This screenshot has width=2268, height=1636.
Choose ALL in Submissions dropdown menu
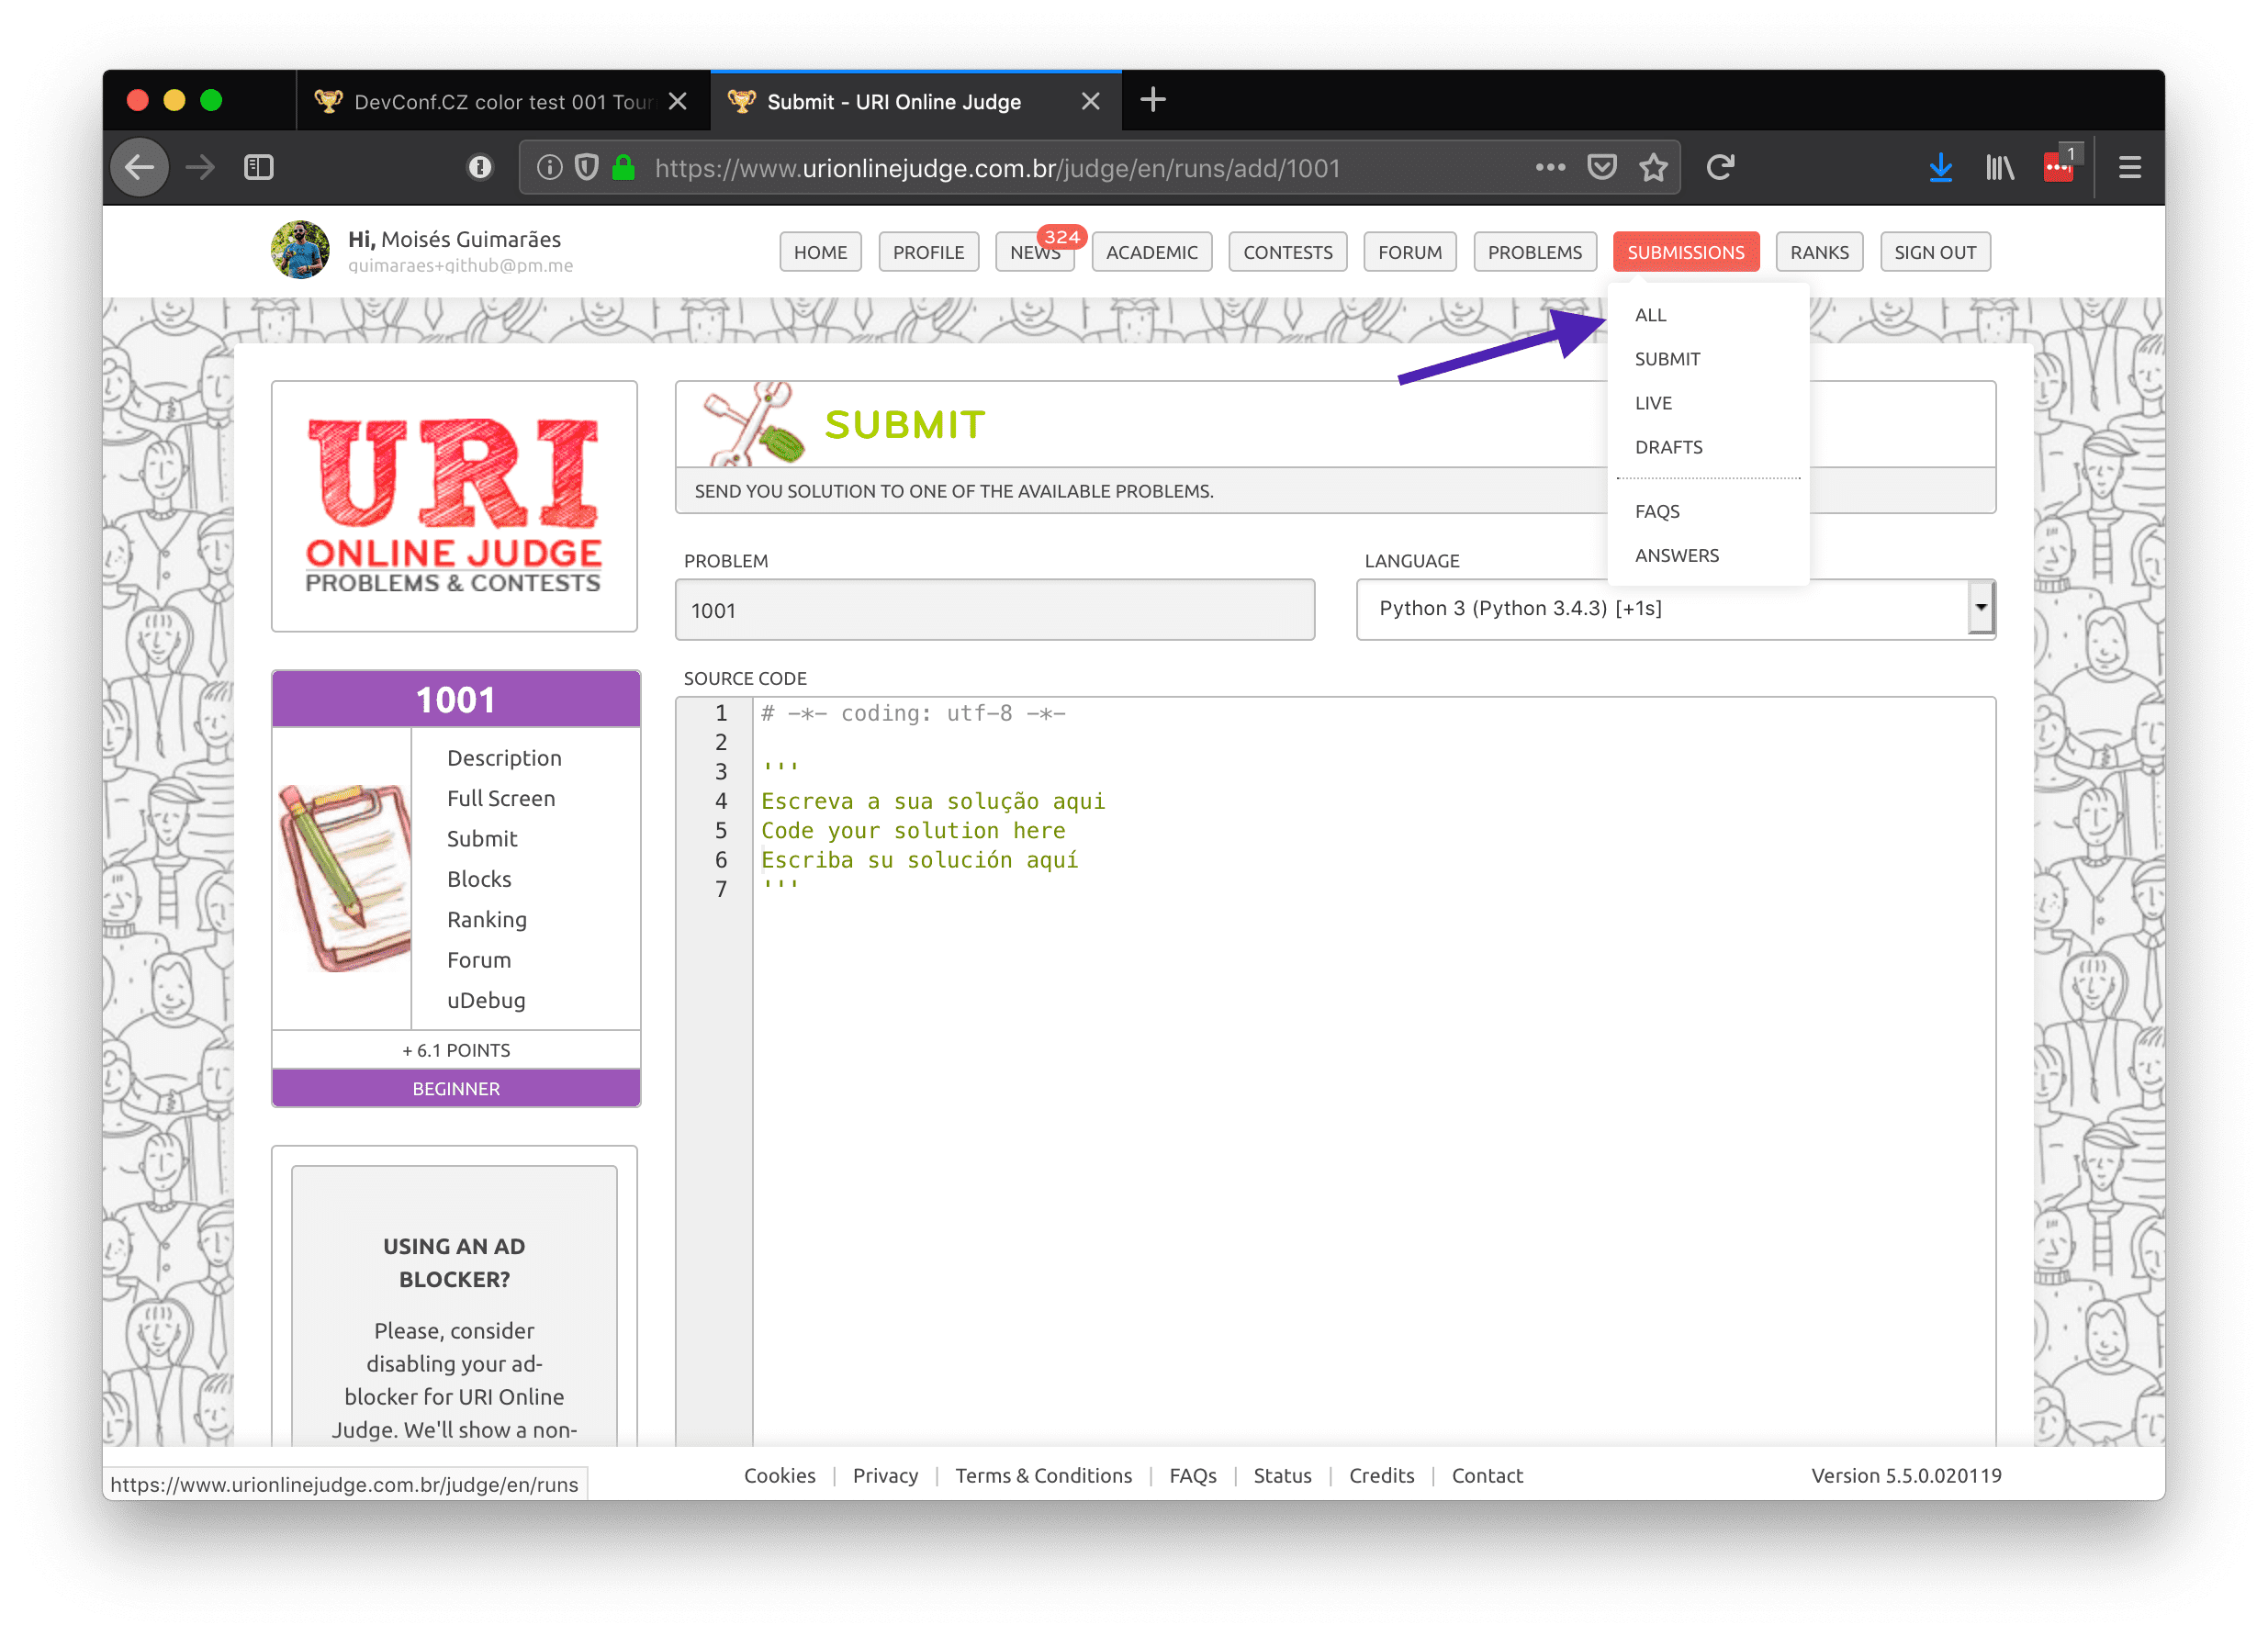[1650, 315]
